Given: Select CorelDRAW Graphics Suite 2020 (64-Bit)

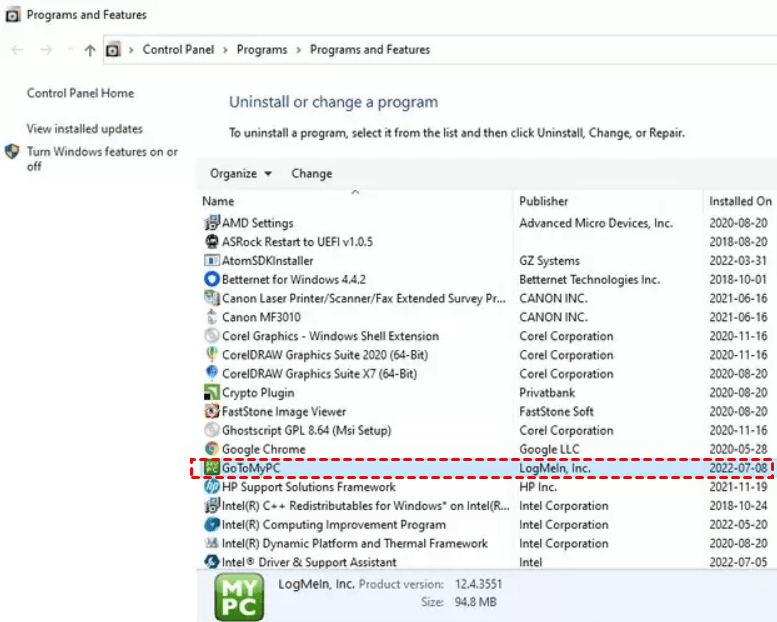Looking at the screenshot, I should pyautogui.click(x=325, y=355).
